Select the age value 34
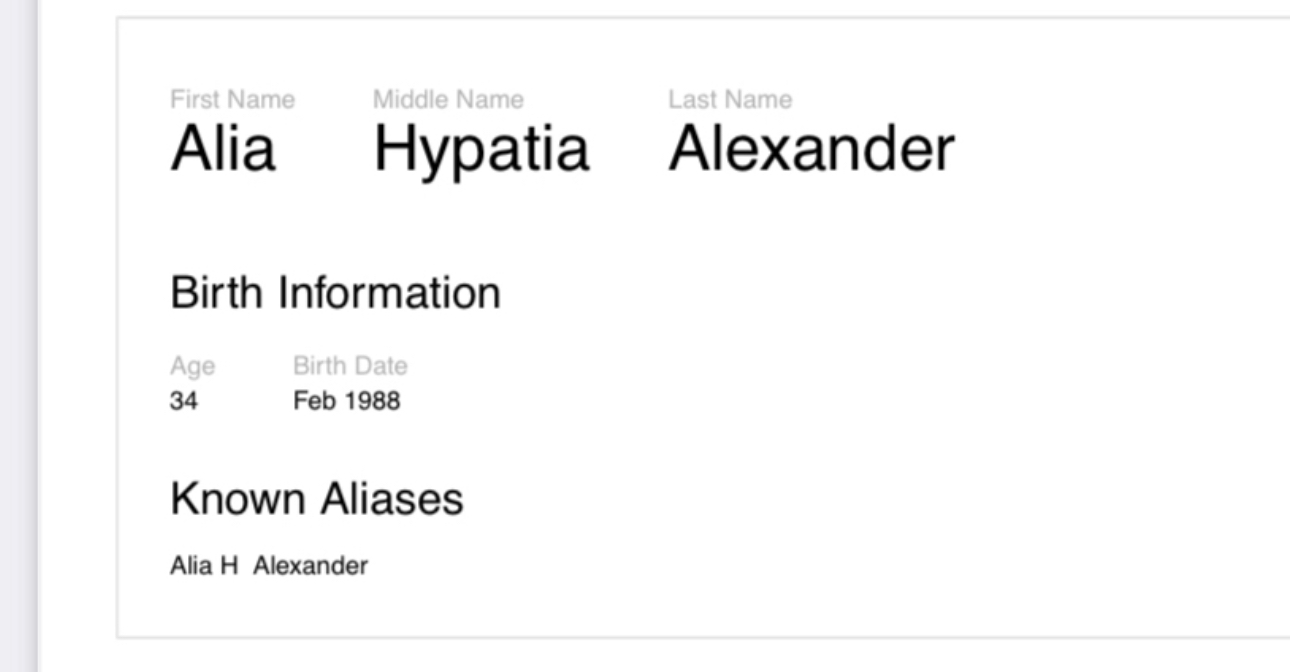Image resolution: width=1290 pixels, height=672 pixels. click(x=184, y=402)
